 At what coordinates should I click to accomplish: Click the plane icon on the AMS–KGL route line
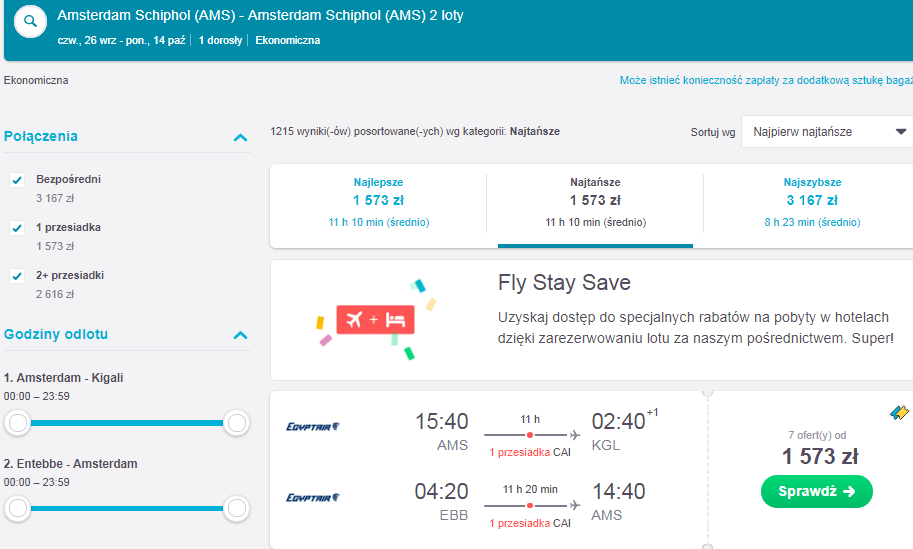[x=575, y=435]
